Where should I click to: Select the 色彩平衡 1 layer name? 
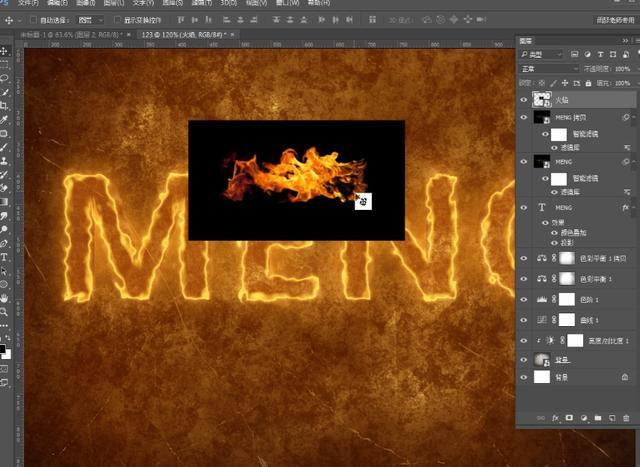point(596,279)
